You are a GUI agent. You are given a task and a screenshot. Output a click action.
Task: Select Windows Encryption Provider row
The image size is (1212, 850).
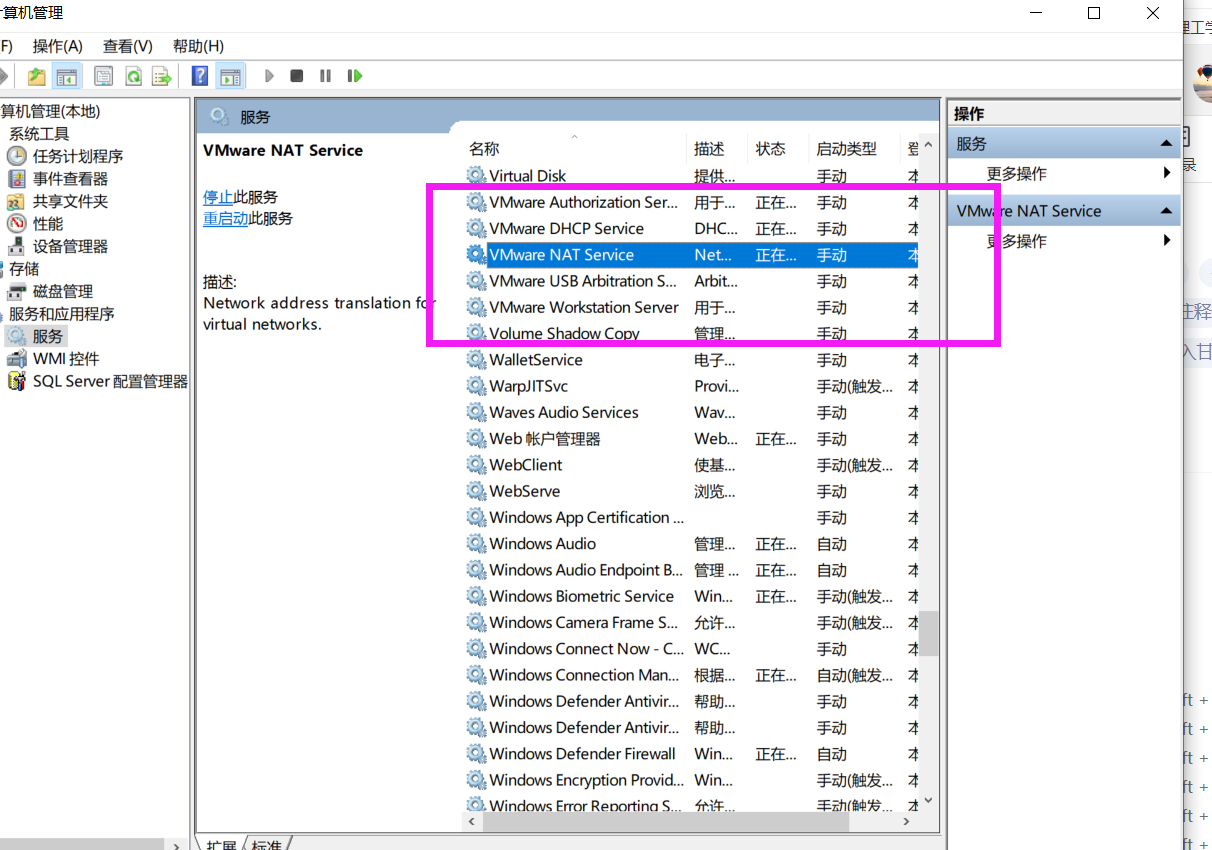691,780
